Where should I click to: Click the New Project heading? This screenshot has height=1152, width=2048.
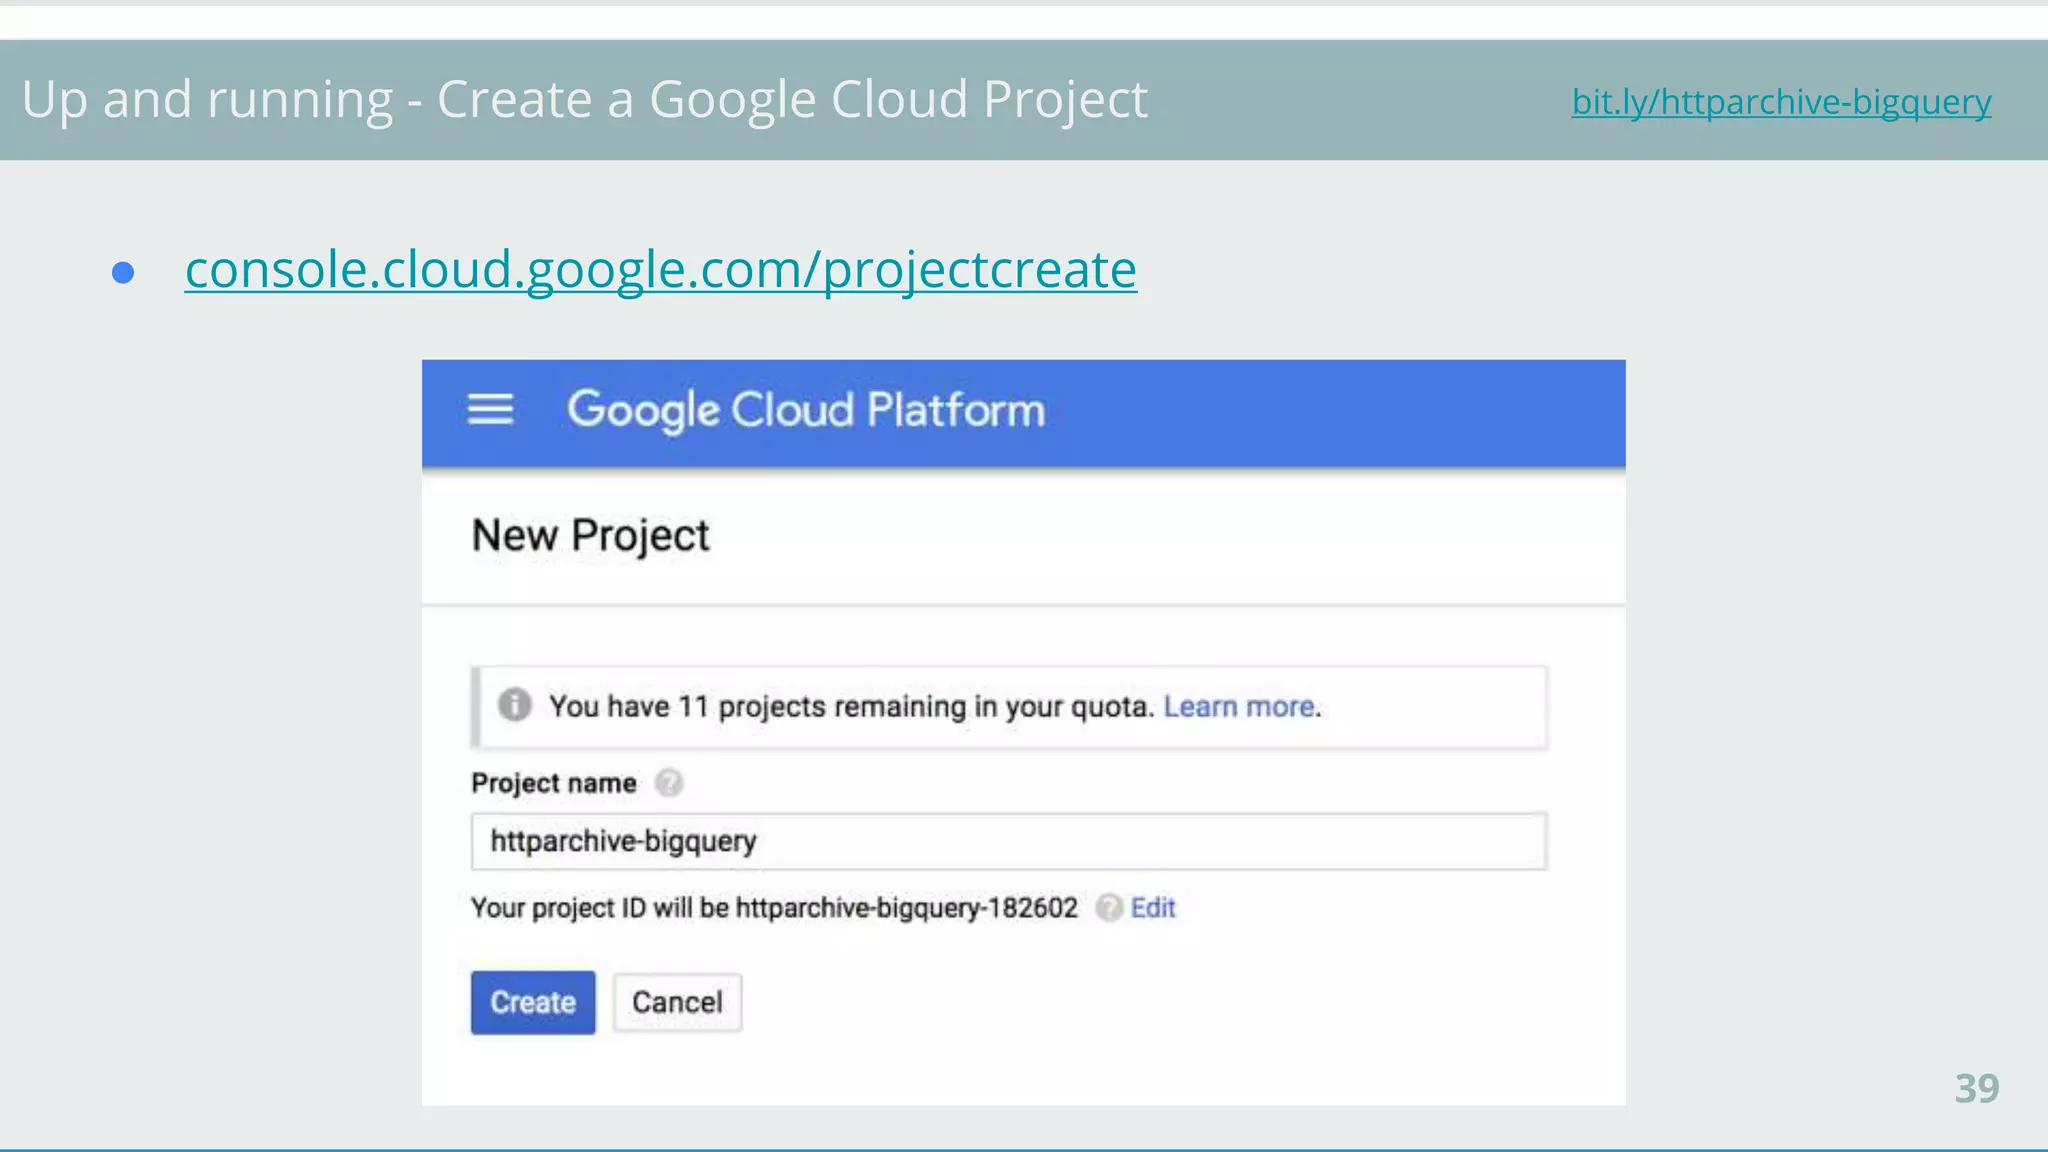click(590, 536)
